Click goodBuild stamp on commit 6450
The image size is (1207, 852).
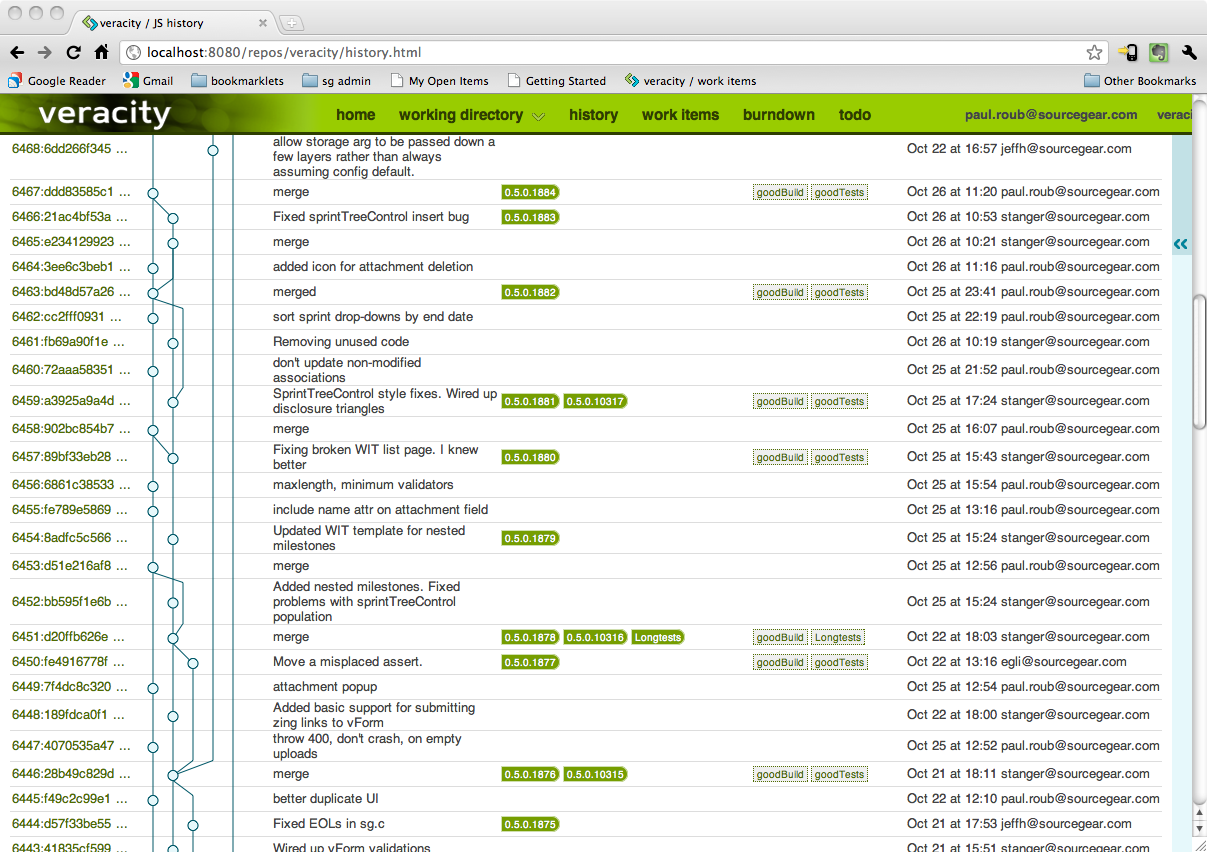780,663
